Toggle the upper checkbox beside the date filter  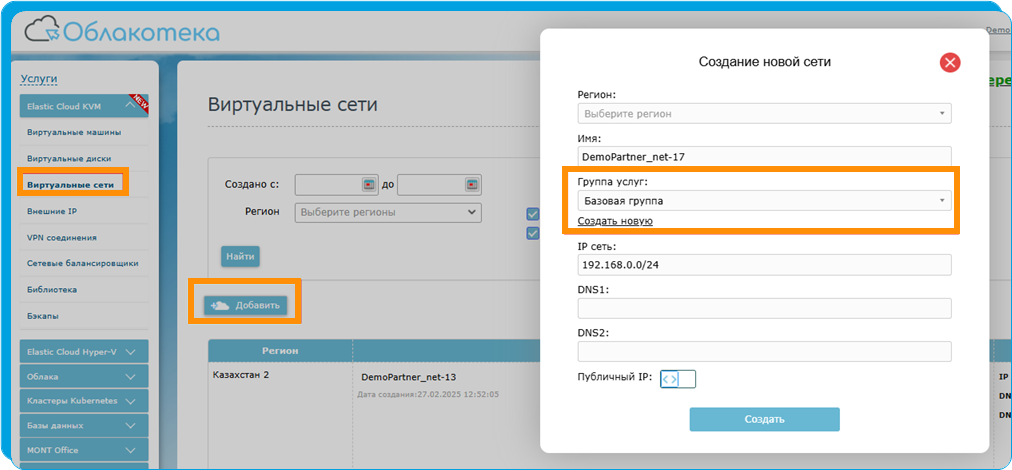pyautogui.click(x=533, y=214)
